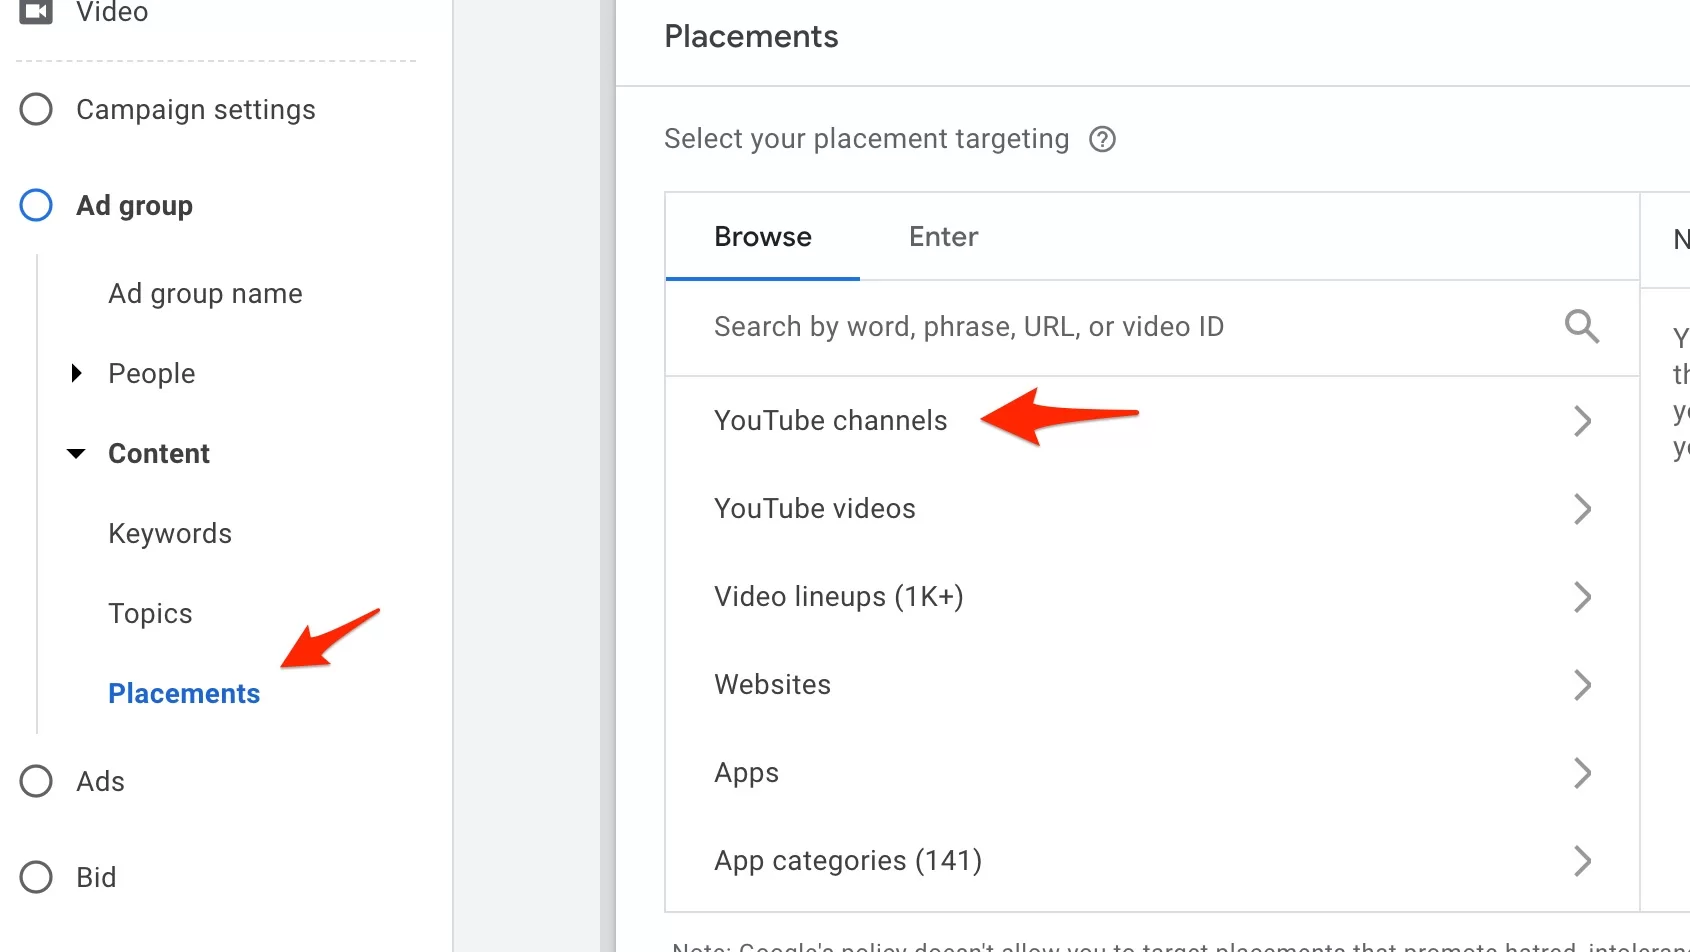Switch to the Enter tab
This screenshot has width=1690, height=952.
coord(943,237)
